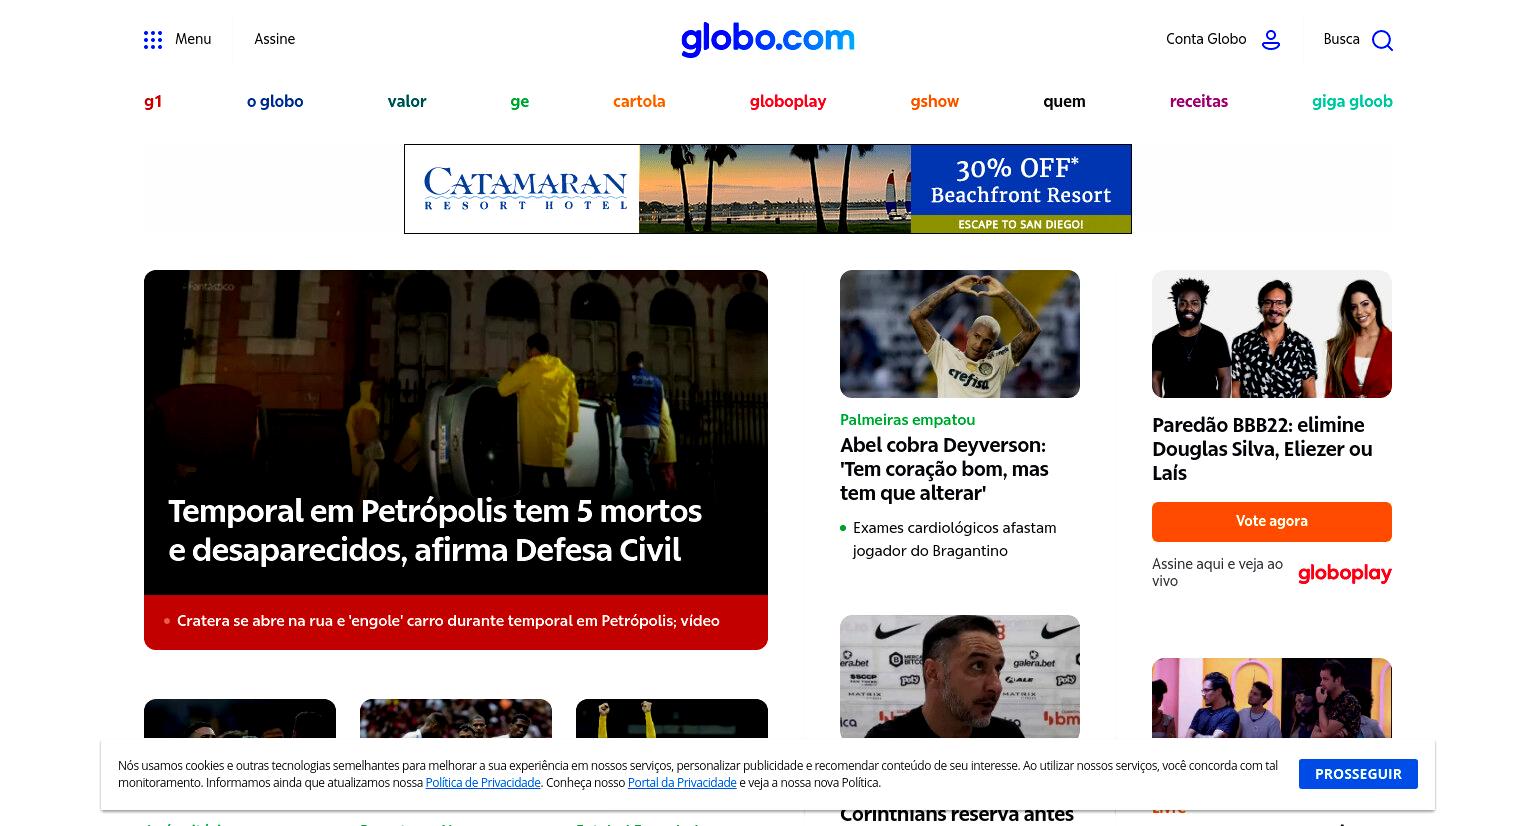
Task: Click the Catamaran Resort Hotel banner ad
Action: [x=768, y=189]
